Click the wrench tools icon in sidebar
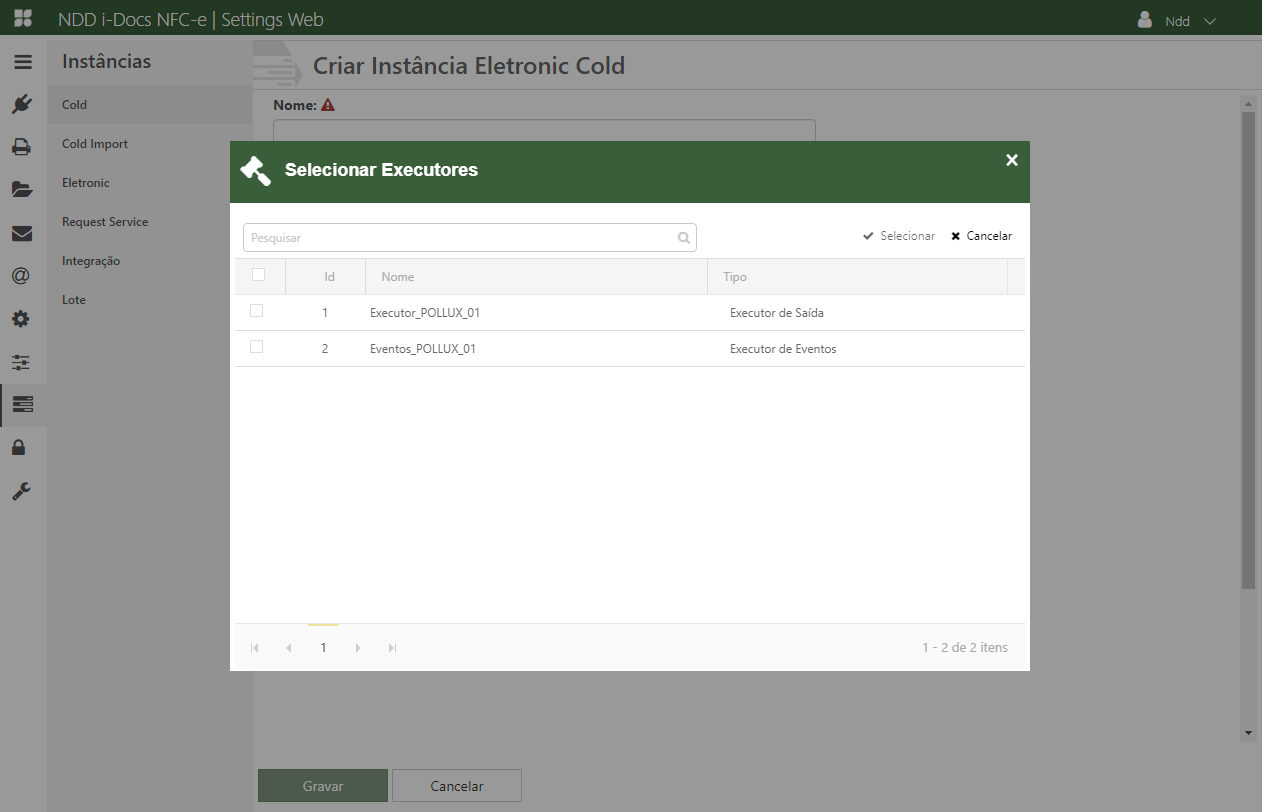Image resolution: width=1262 pixels, height=812 pixels. (x=22, y=491)
